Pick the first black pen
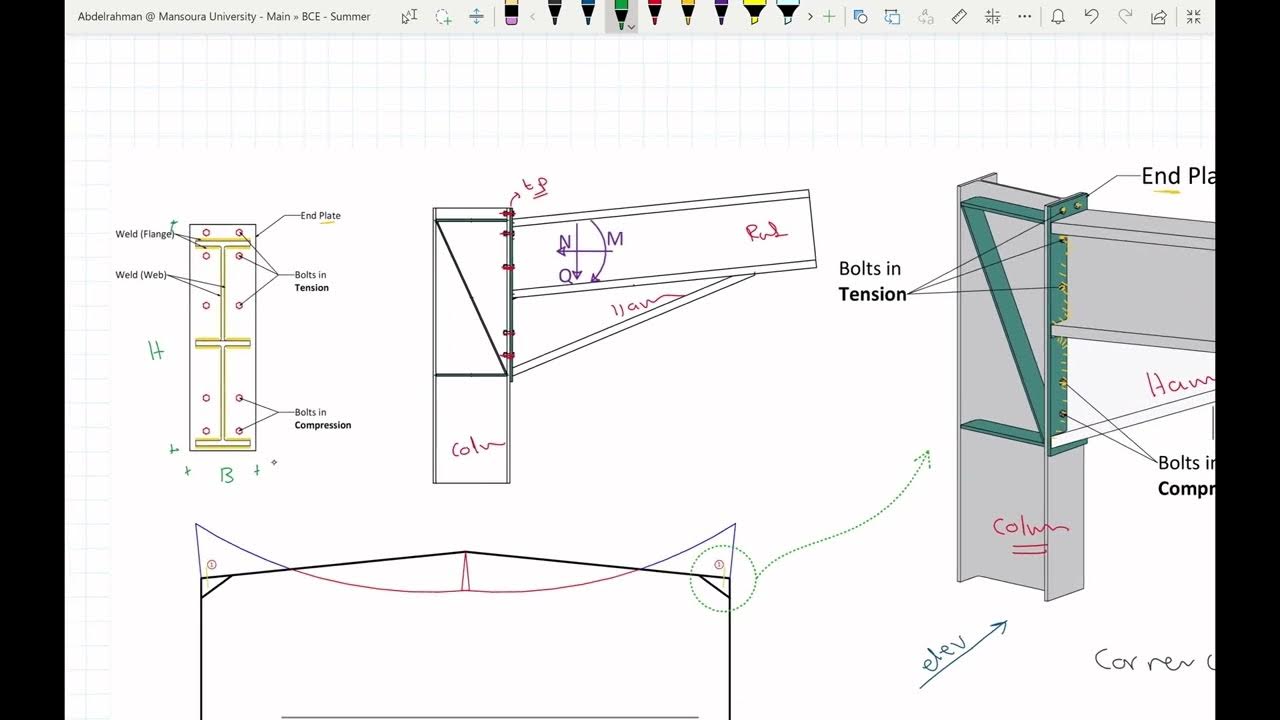This screenshot has width=1280, height=720. (x=554, y=13)
